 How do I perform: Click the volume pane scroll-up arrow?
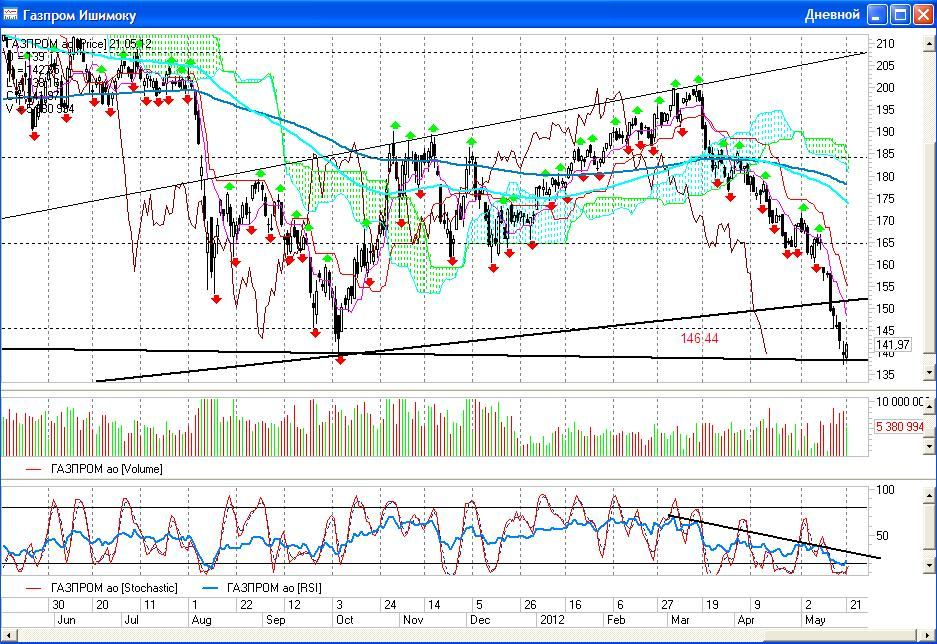(929, 406)
